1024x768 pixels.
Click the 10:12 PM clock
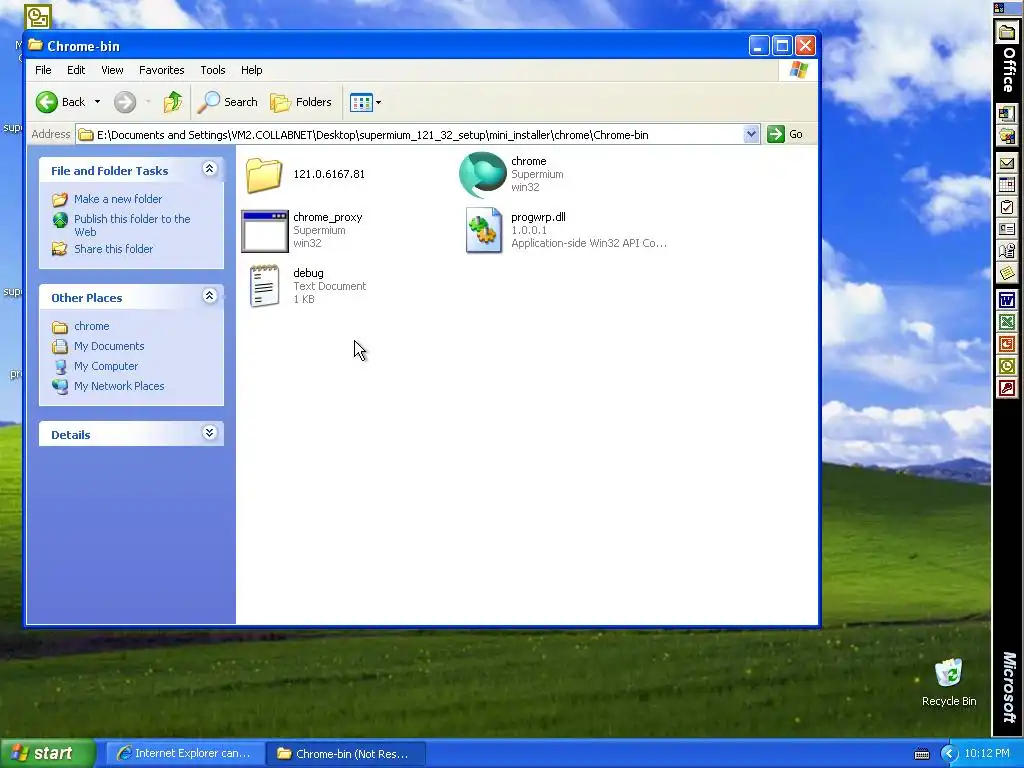(x=987, y=754)
